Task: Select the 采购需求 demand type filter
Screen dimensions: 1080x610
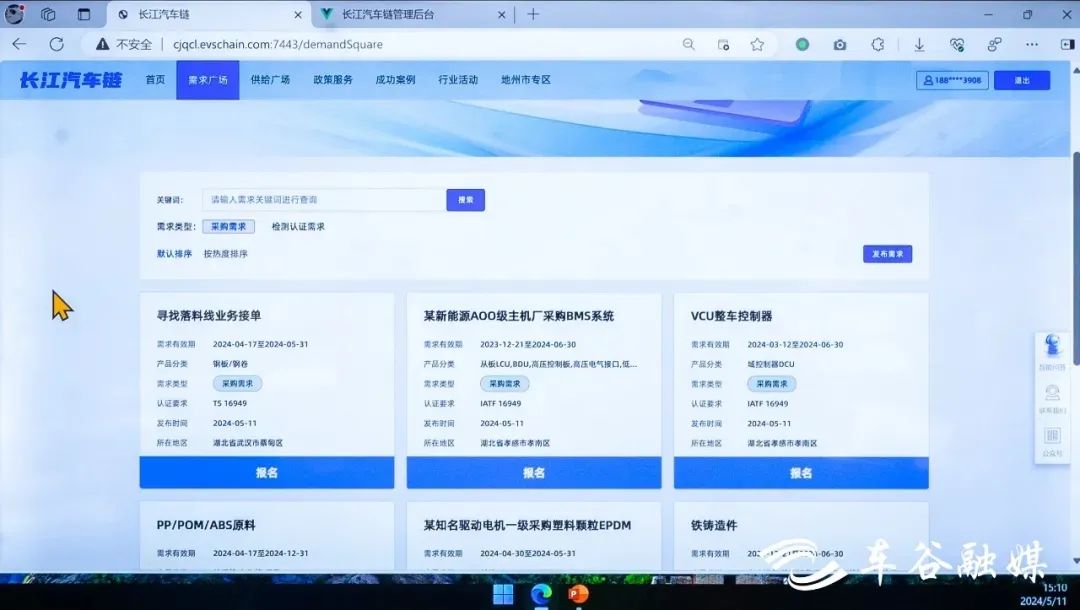Action: click(x=228, y=227)
